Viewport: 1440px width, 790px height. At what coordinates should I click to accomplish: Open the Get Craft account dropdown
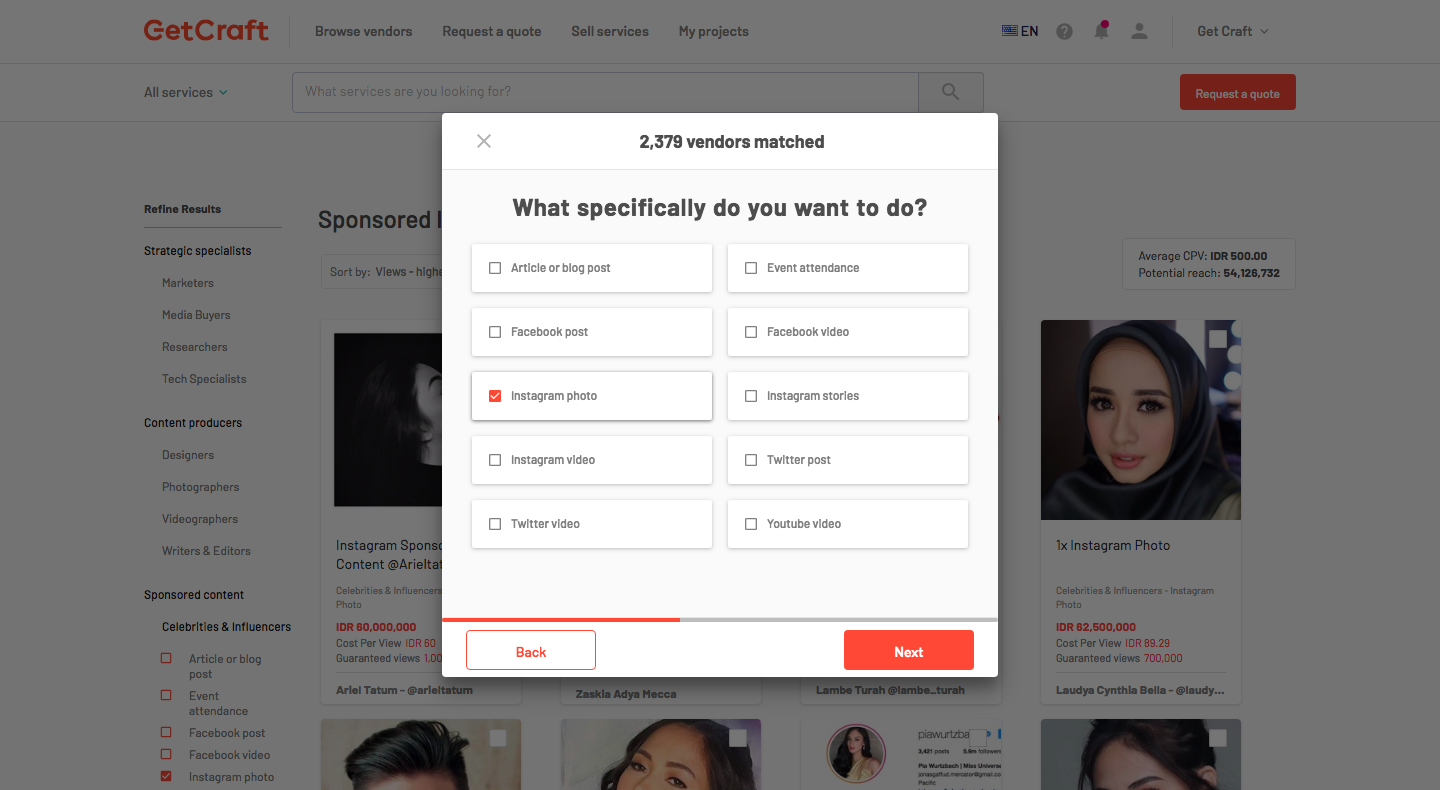(x=1233, y=31)
